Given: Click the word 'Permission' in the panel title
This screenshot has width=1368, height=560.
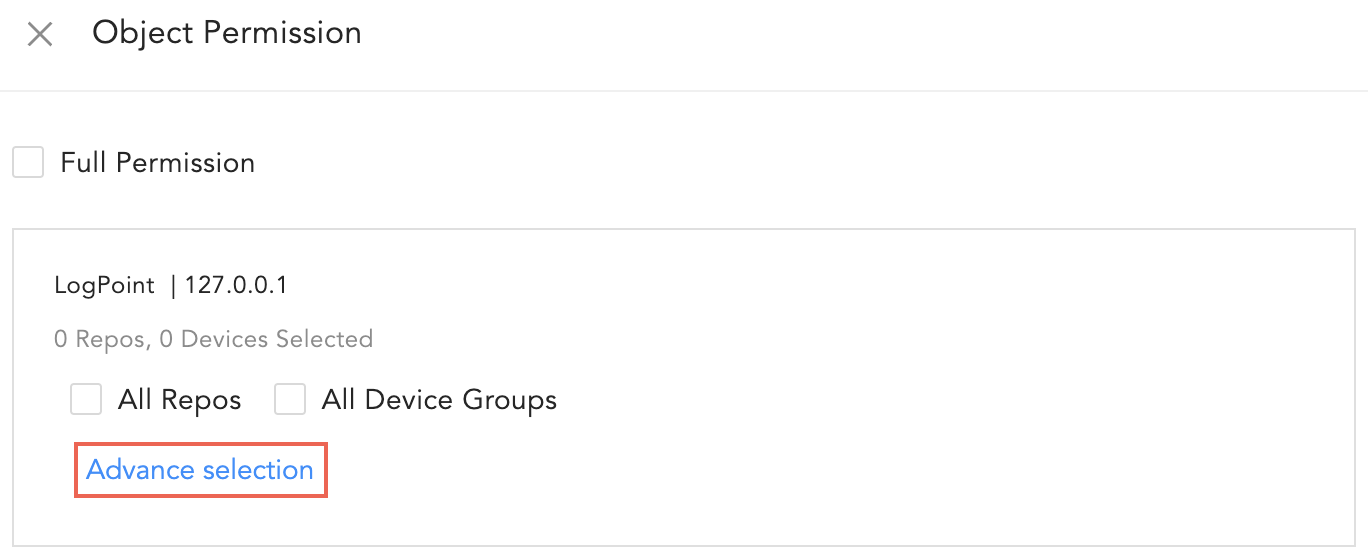Looking at the screenshot, I should [282, 33].
